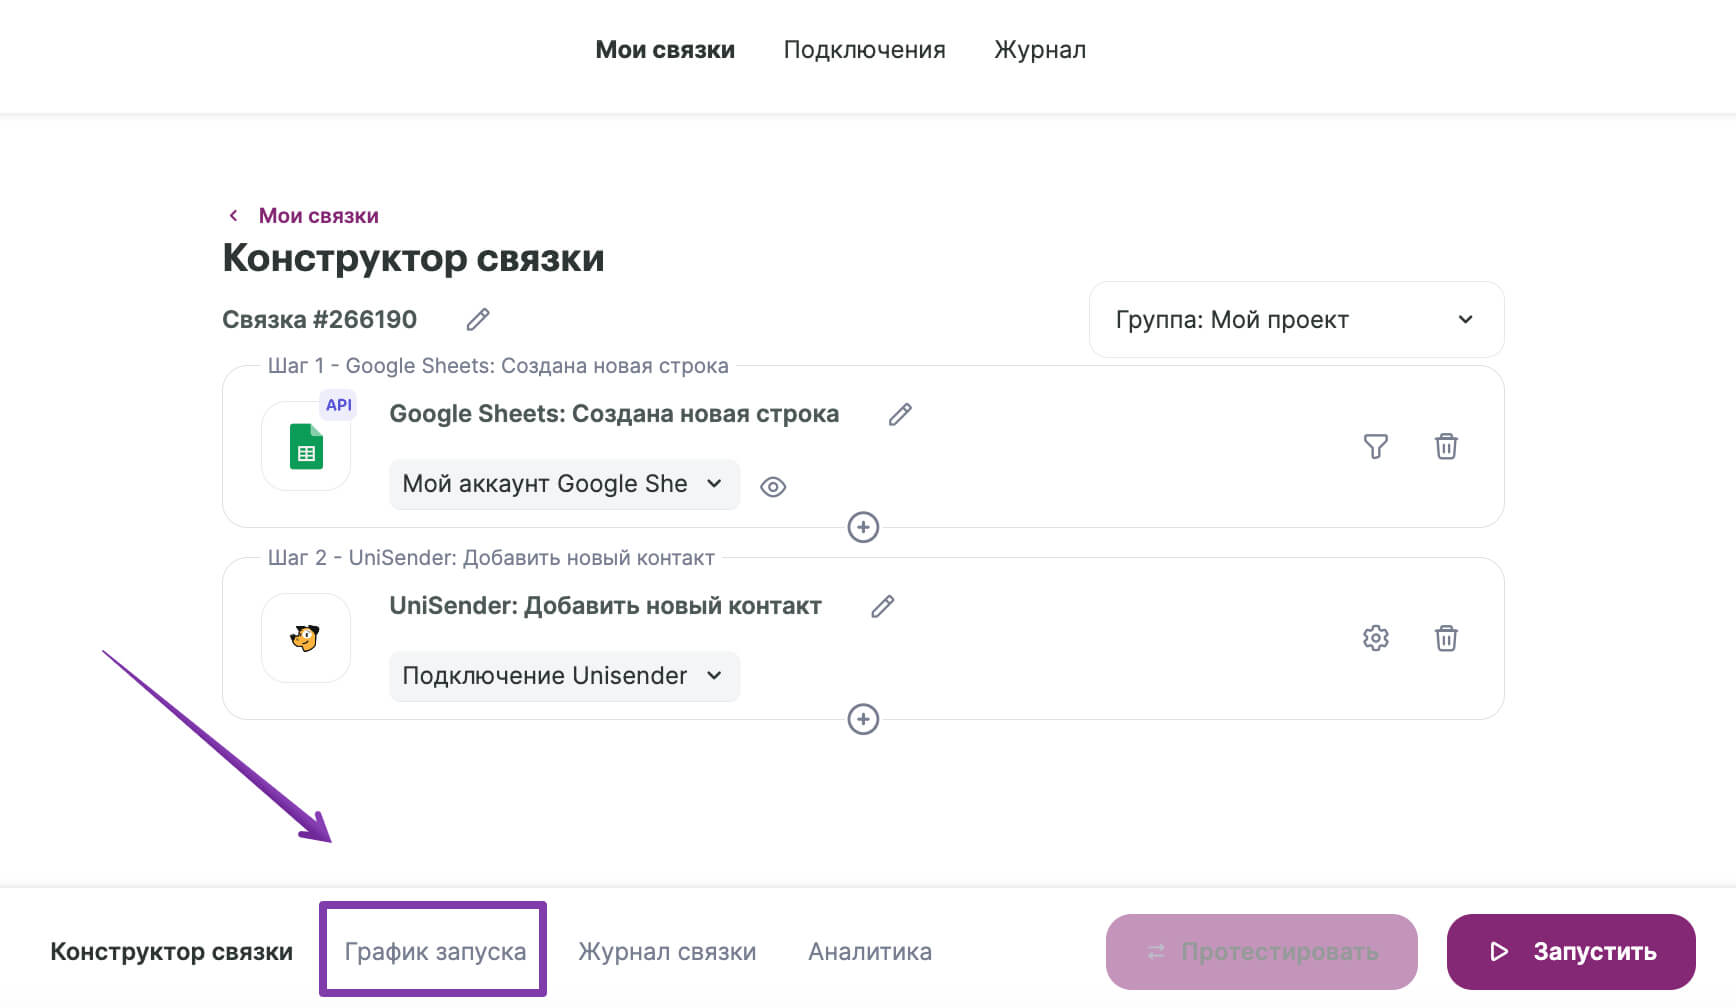Click the Шаг 2 step label
The image size is (1736, 1008).
491,558
